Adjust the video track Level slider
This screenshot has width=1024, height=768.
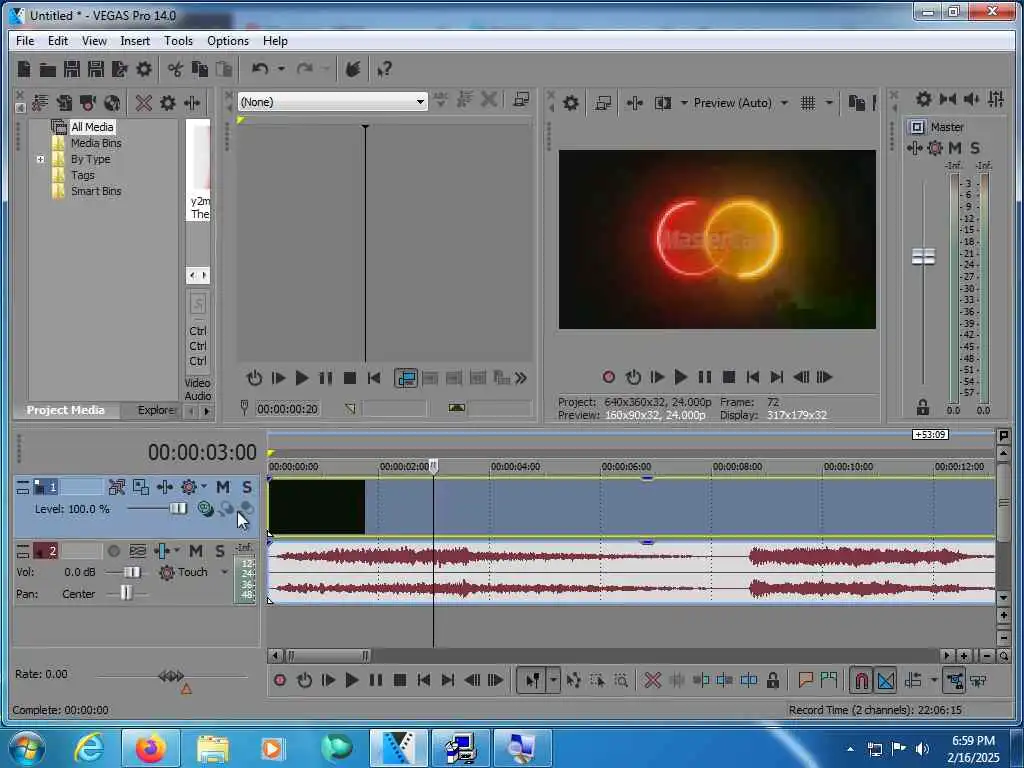point(178,509)
